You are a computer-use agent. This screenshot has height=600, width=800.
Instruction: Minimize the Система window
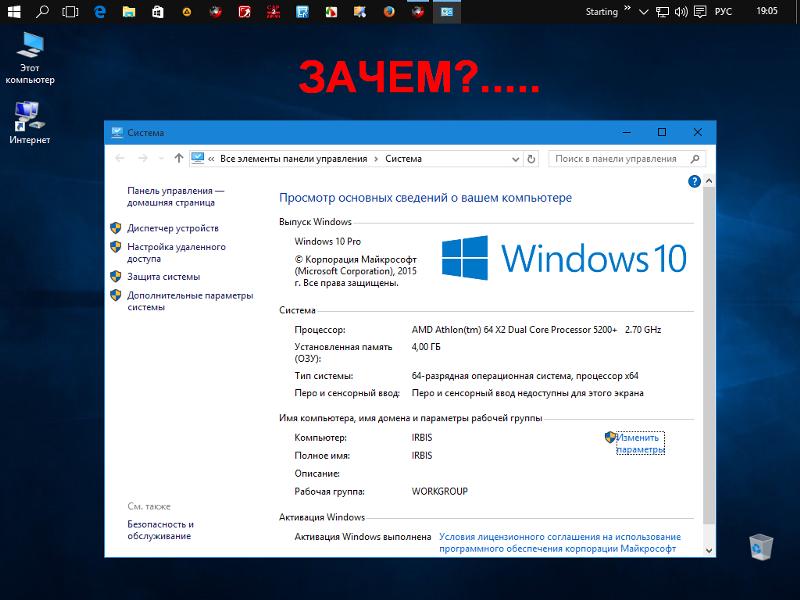click(x=627, y=132)
